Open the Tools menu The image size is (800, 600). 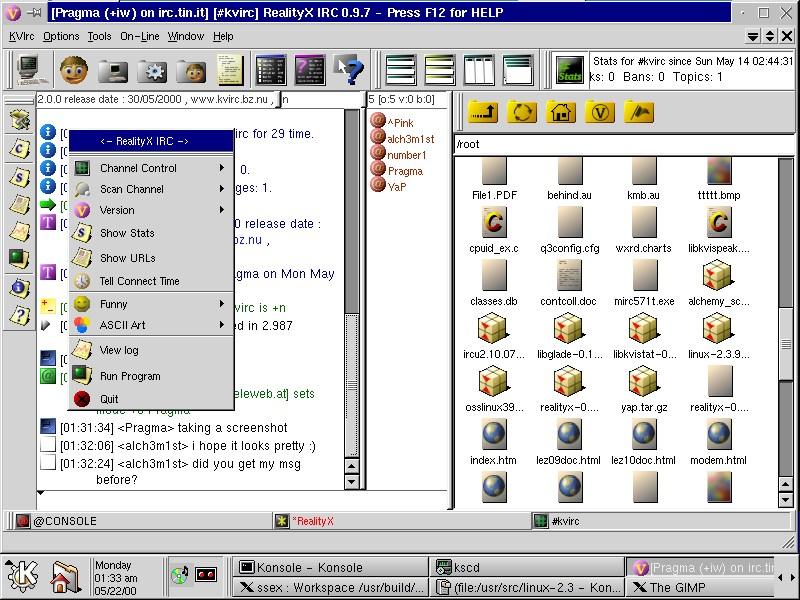coord(99,36)
